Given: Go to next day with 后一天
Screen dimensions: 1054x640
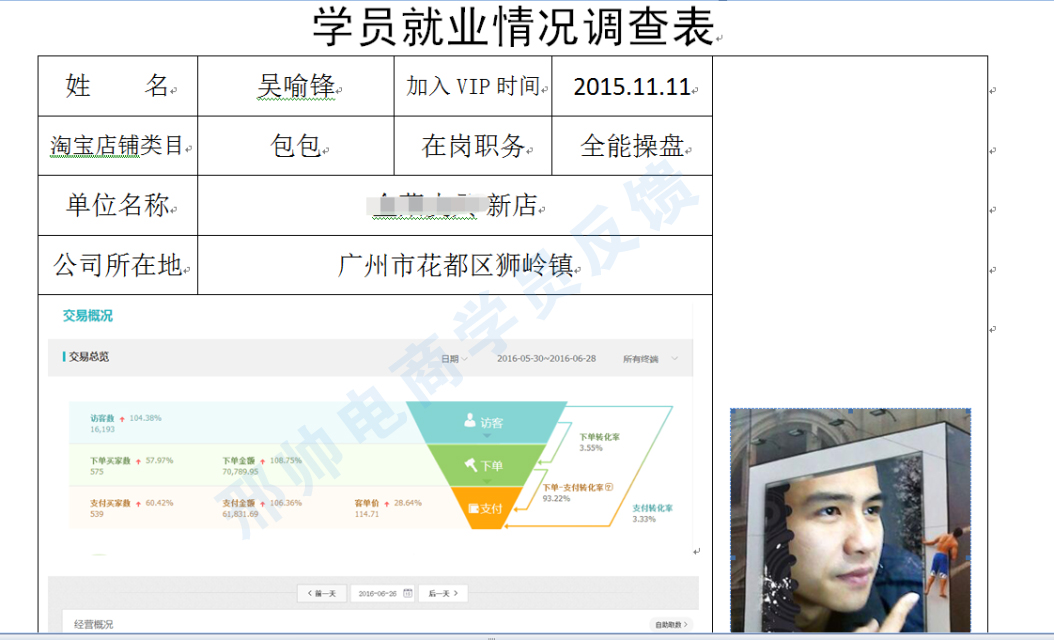Looking at the screenshot, I should (x=443, y=593).
